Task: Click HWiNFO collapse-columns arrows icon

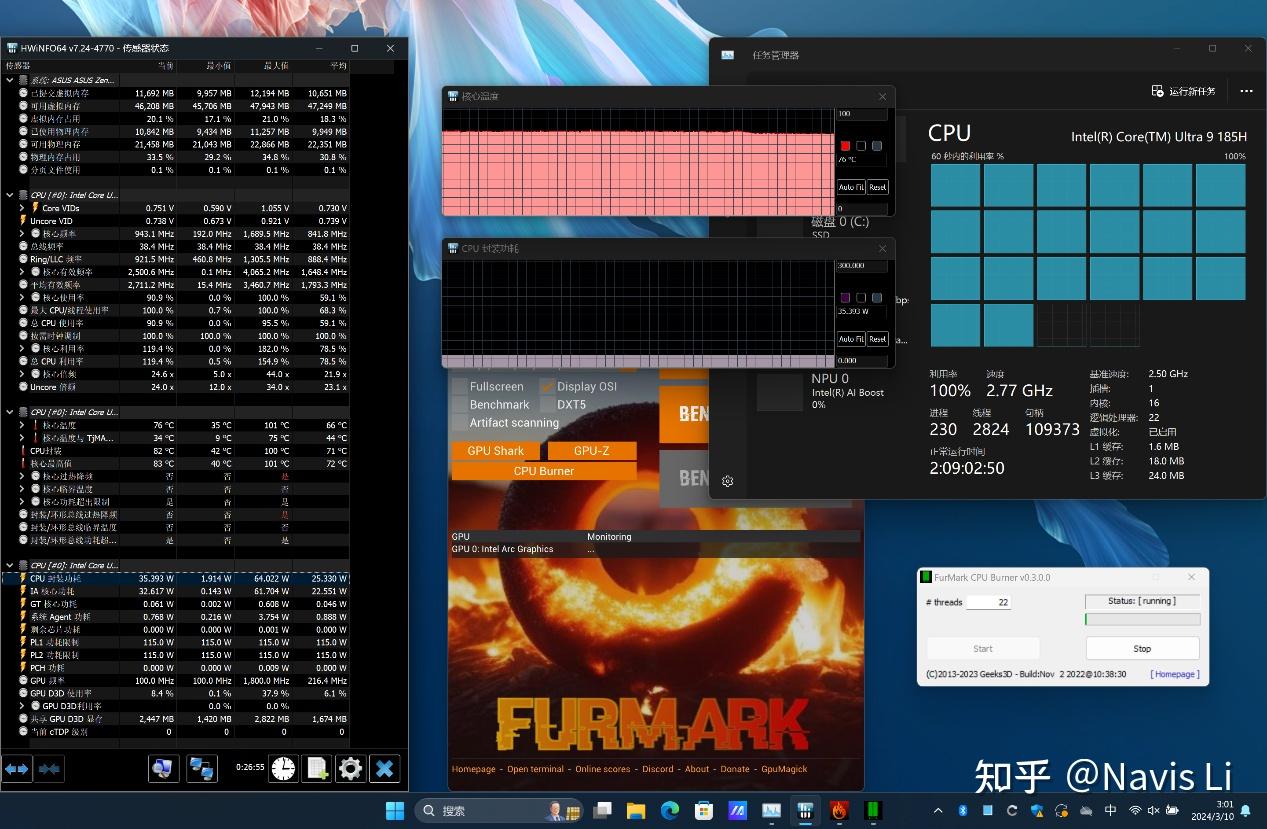Action: pos(49,768)
